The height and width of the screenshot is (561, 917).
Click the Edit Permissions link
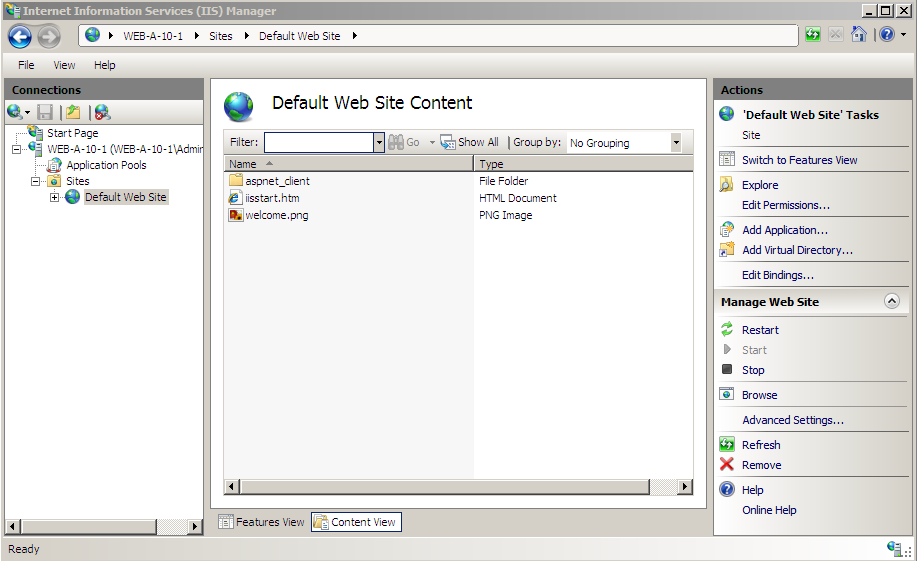pyautogui.click(x=785, y=205)
